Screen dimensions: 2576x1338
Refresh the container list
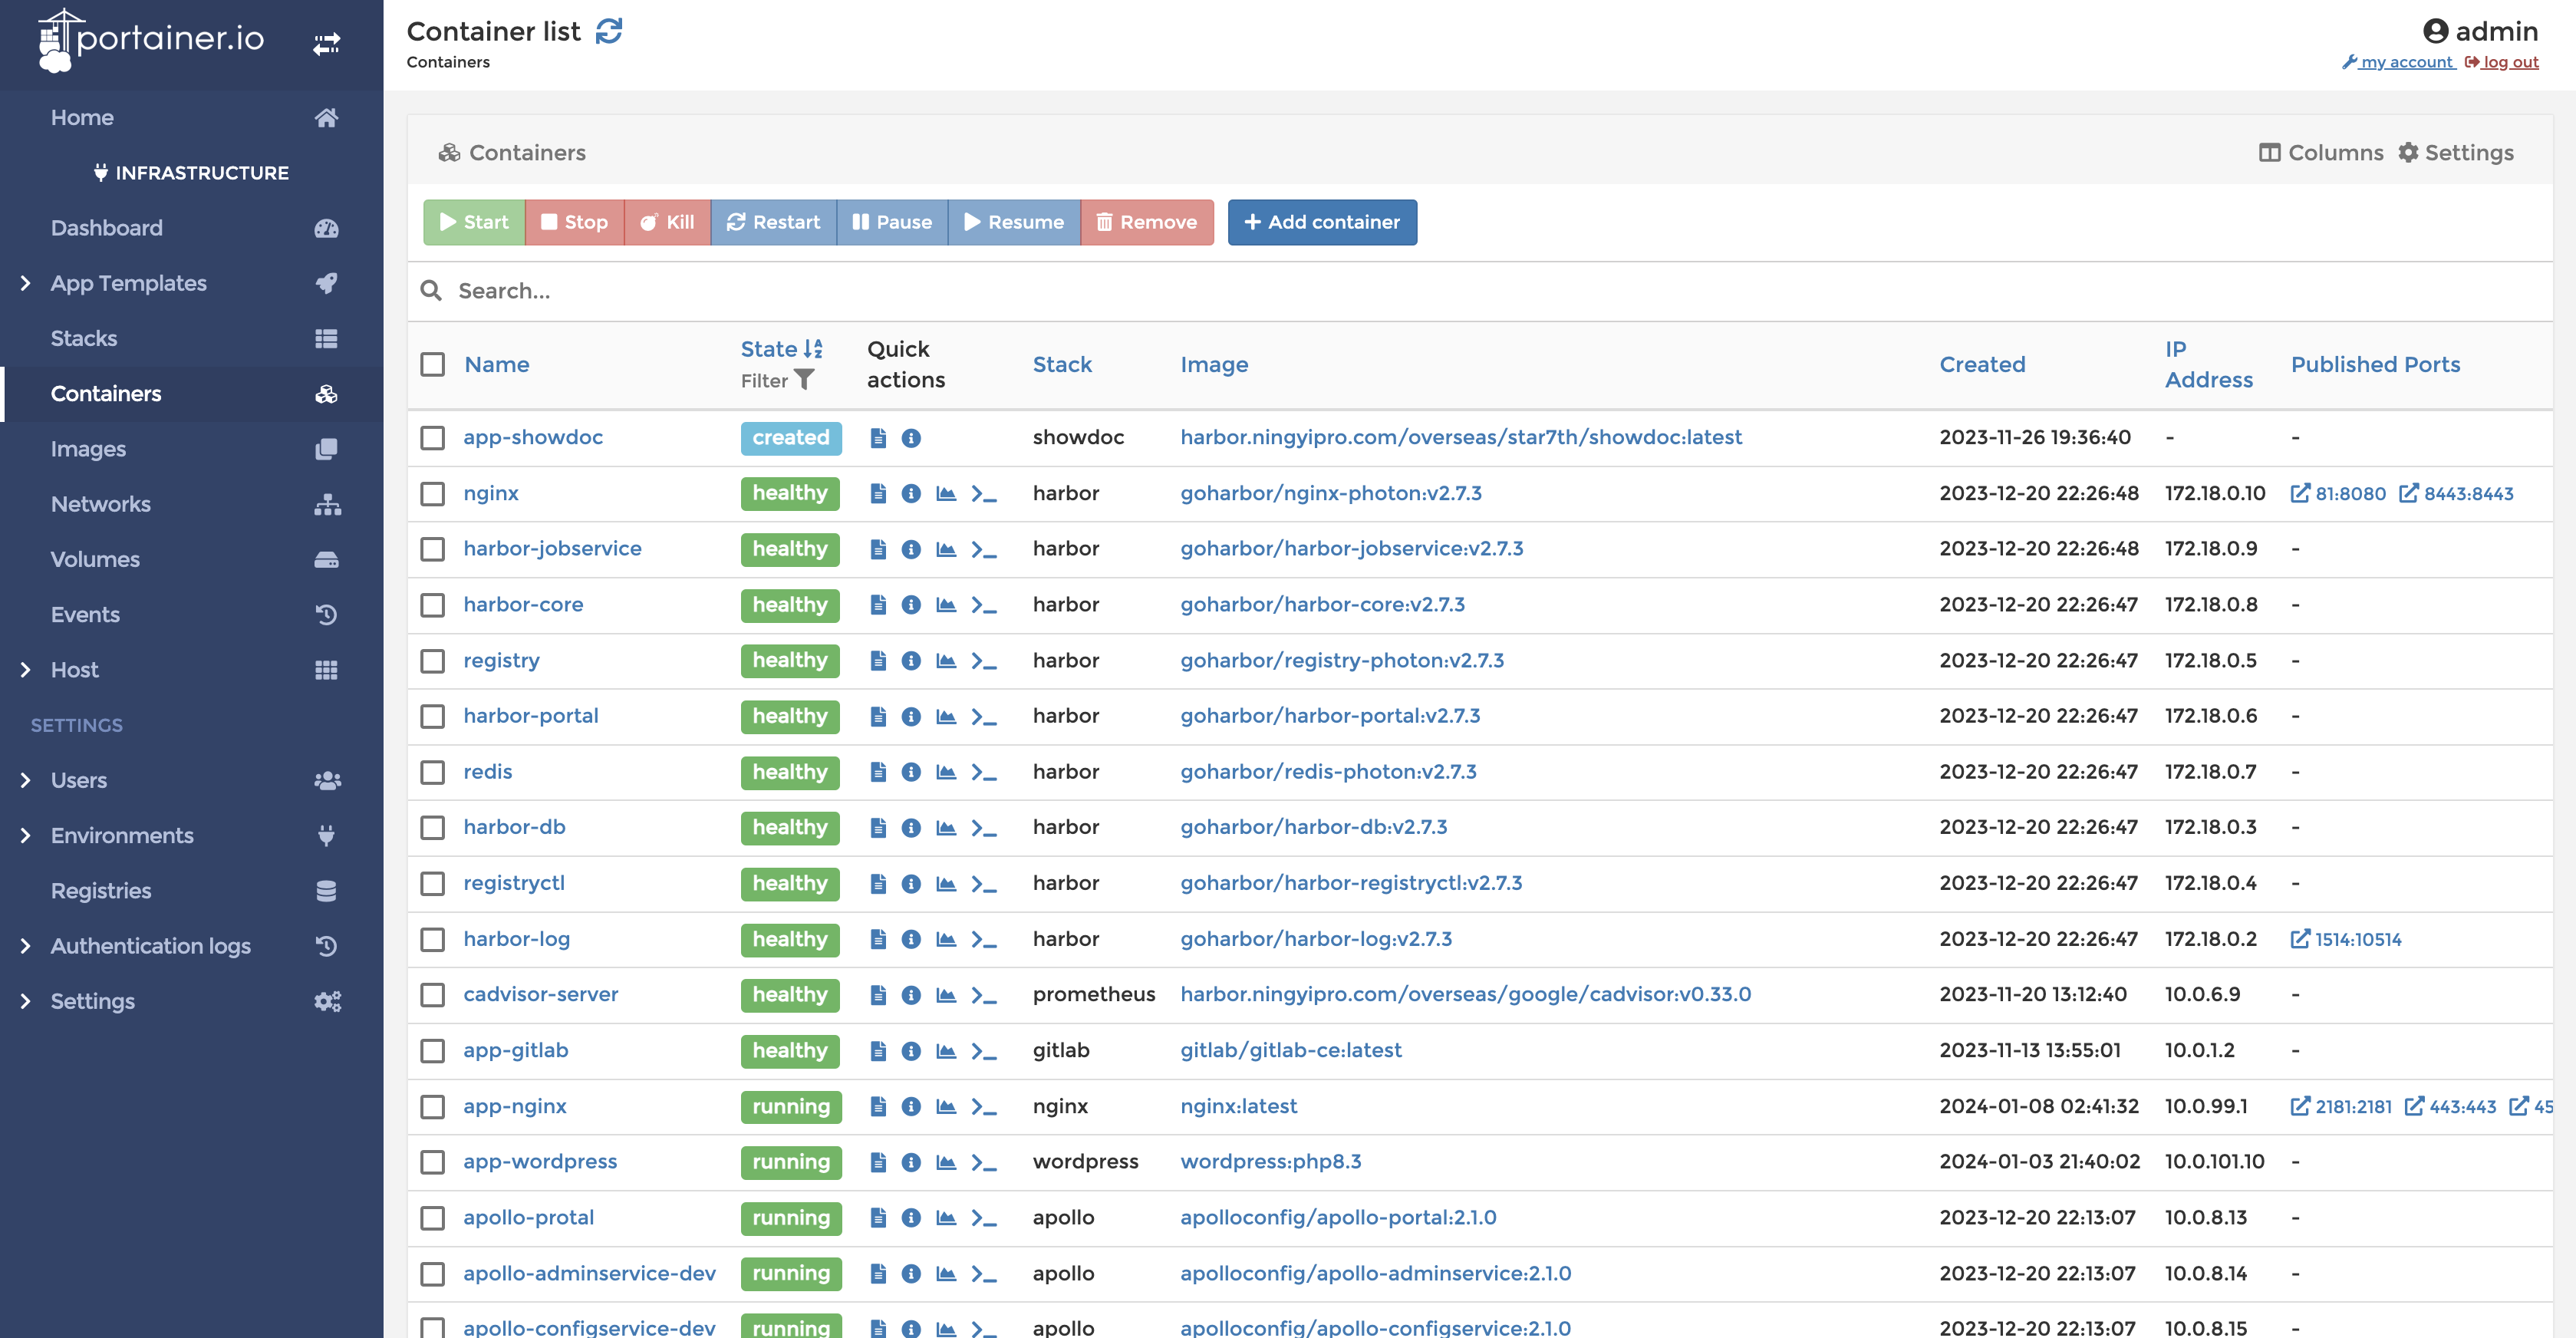coord(609,31)
